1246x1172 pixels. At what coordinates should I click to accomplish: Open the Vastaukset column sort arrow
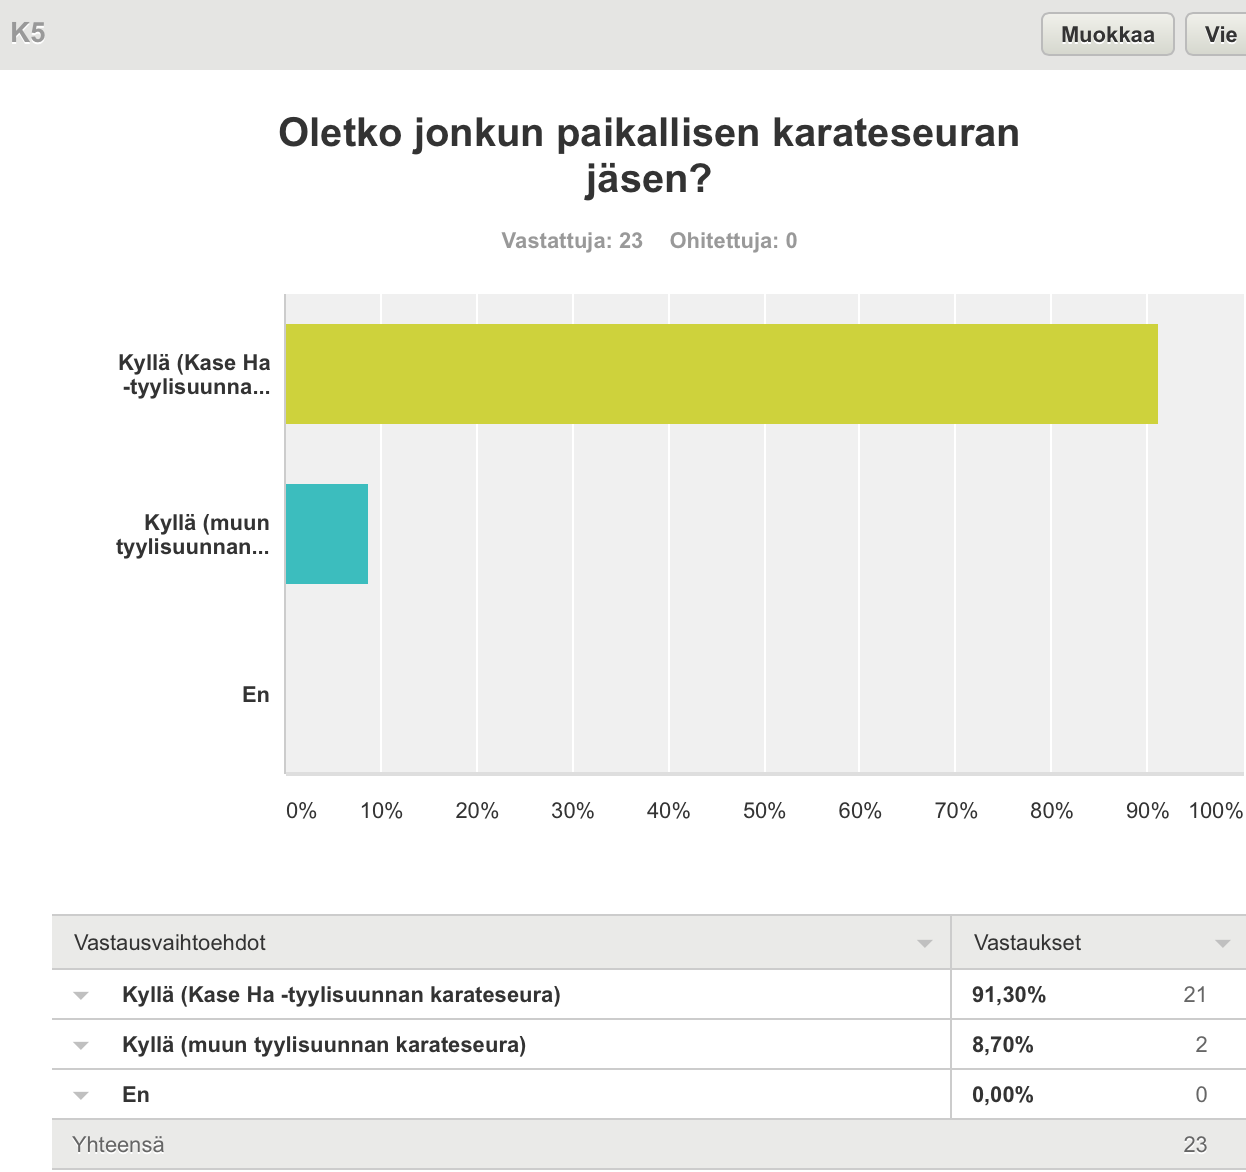[1221, 944]
